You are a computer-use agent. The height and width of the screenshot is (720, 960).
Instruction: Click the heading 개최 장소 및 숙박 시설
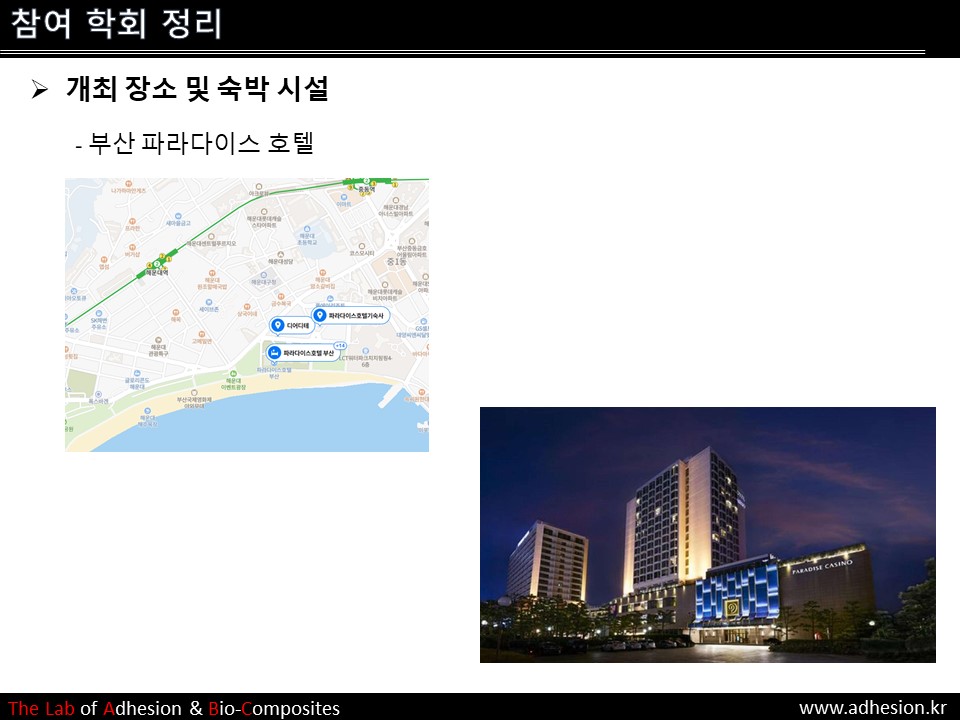point(197,89)
